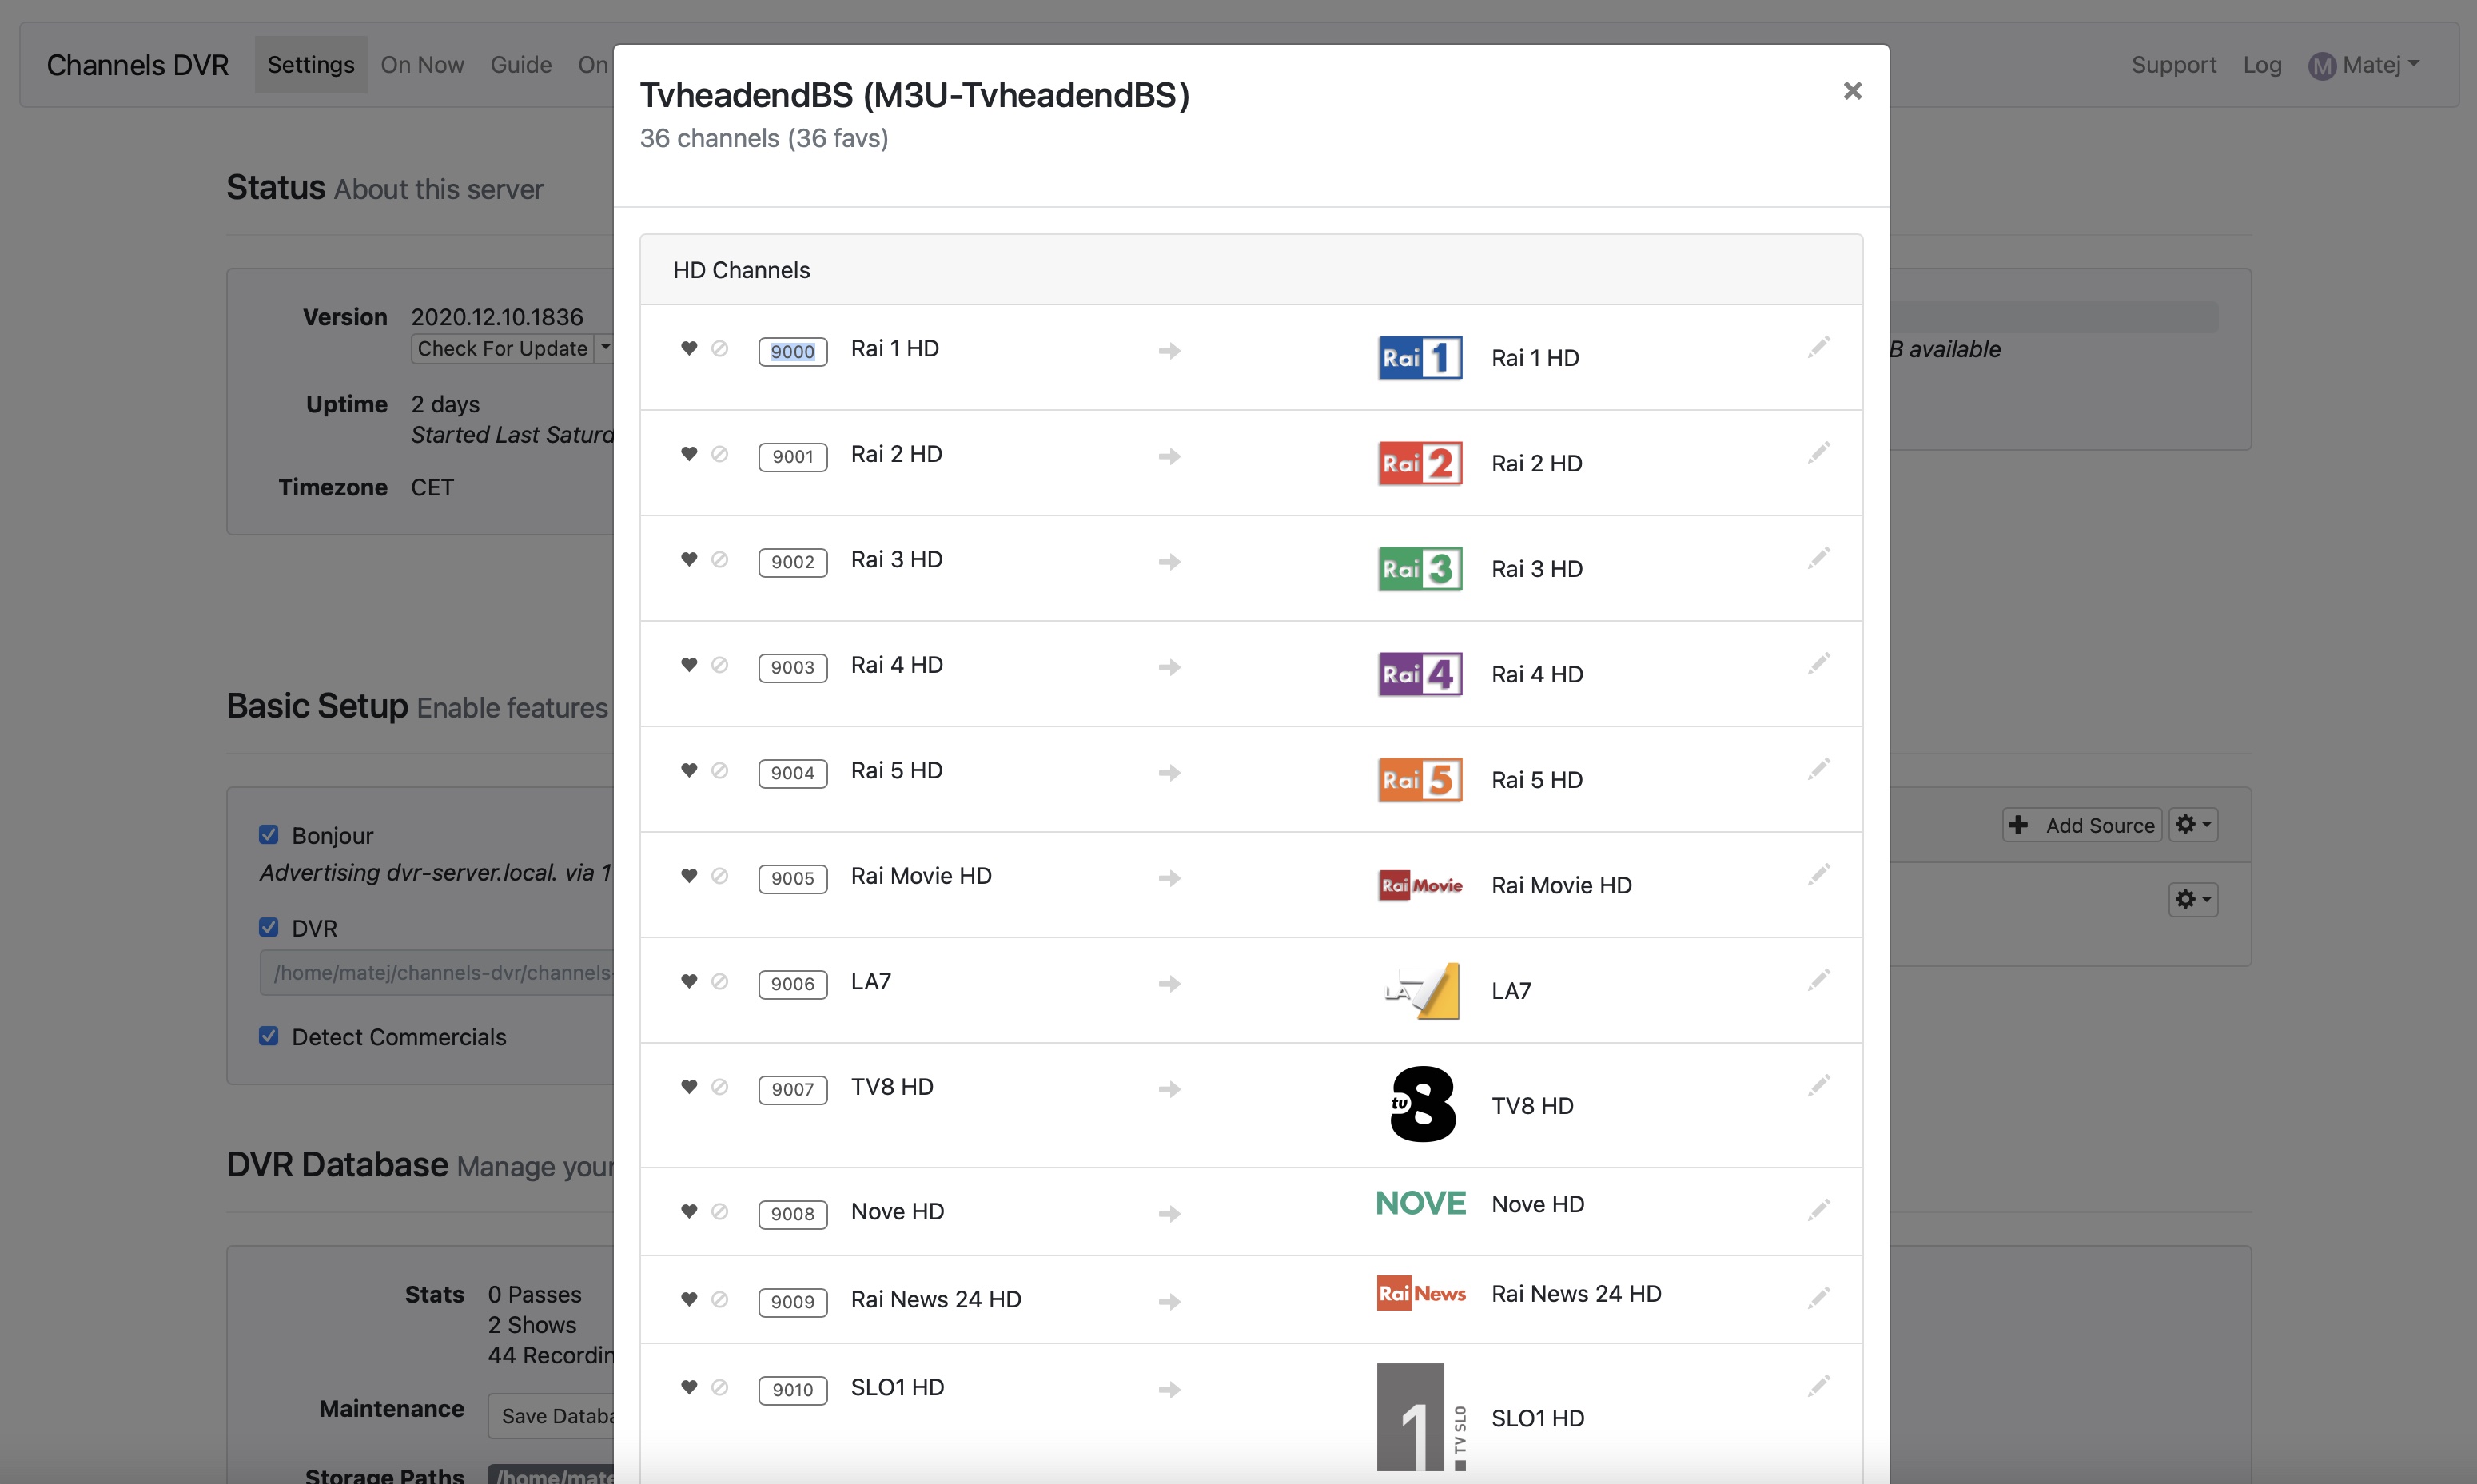Image resolution: width=2477 pixels, height=1484 pixels.
Task: Click the pencil edit icon for LA7
Action: click(x=1818, y=980)
